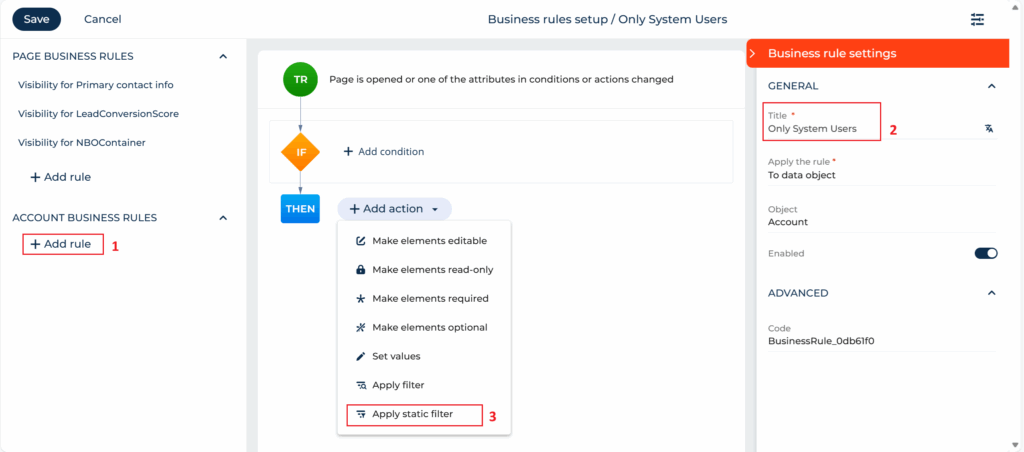The image size is (1024, 452).
Task: Select Make elements read-only option
Action: point(432,270)
